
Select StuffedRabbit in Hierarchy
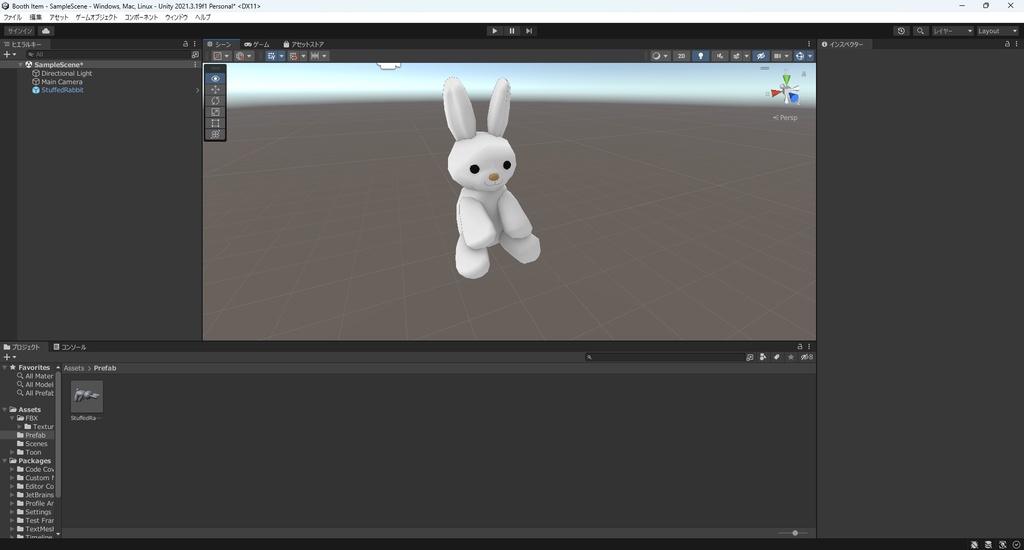[62, 90]
